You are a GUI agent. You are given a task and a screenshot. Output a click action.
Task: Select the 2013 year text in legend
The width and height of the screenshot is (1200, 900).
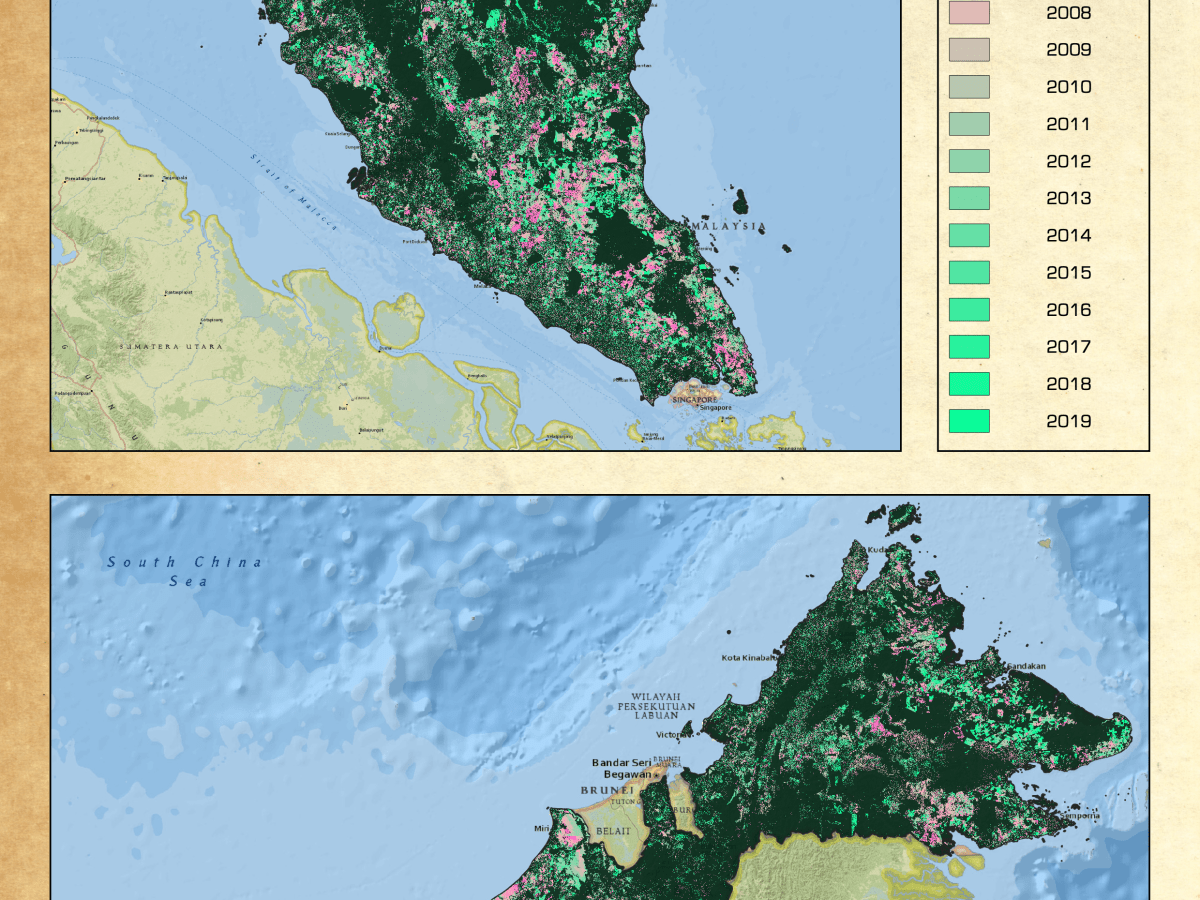click(1068, 198)
